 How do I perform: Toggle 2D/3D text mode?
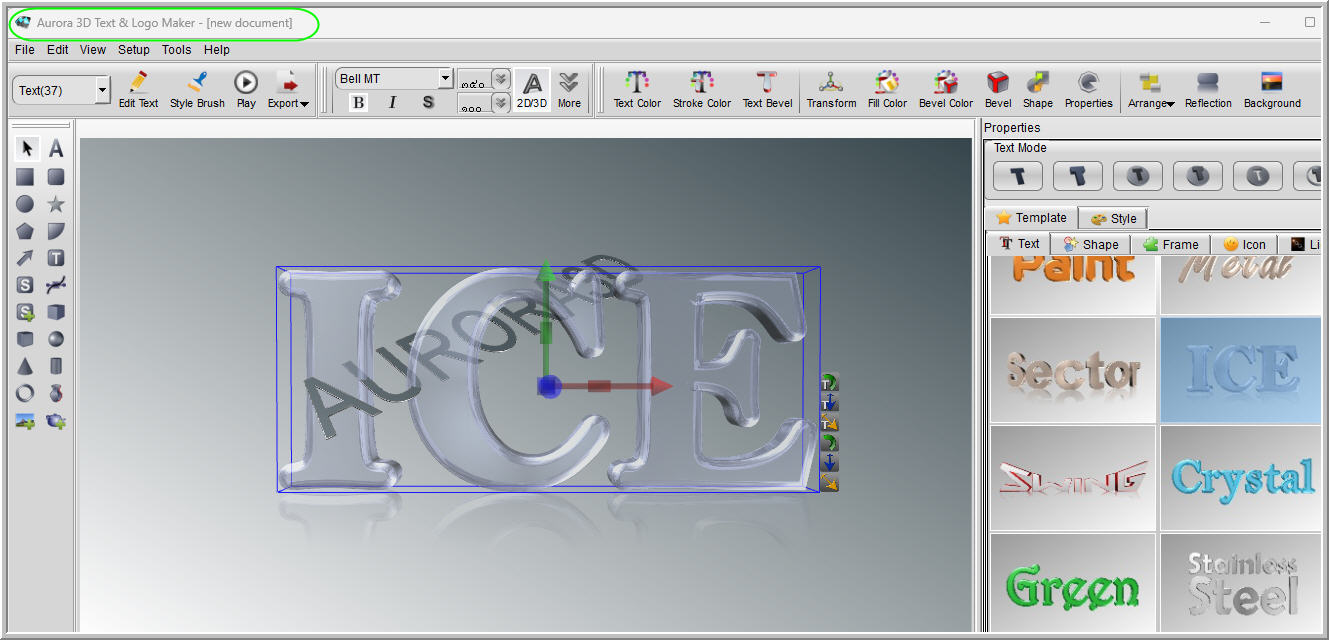[x=532, y=89]
